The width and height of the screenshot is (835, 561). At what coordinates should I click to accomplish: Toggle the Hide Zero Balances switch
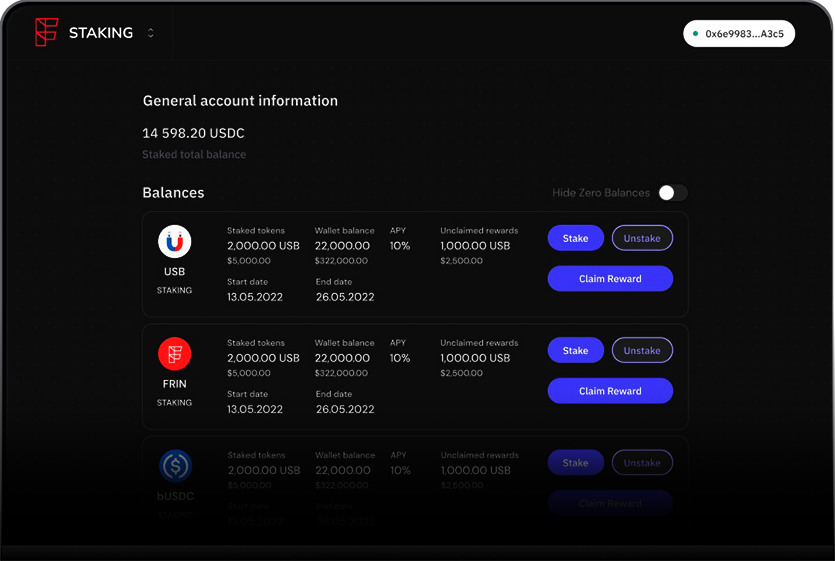672,193
